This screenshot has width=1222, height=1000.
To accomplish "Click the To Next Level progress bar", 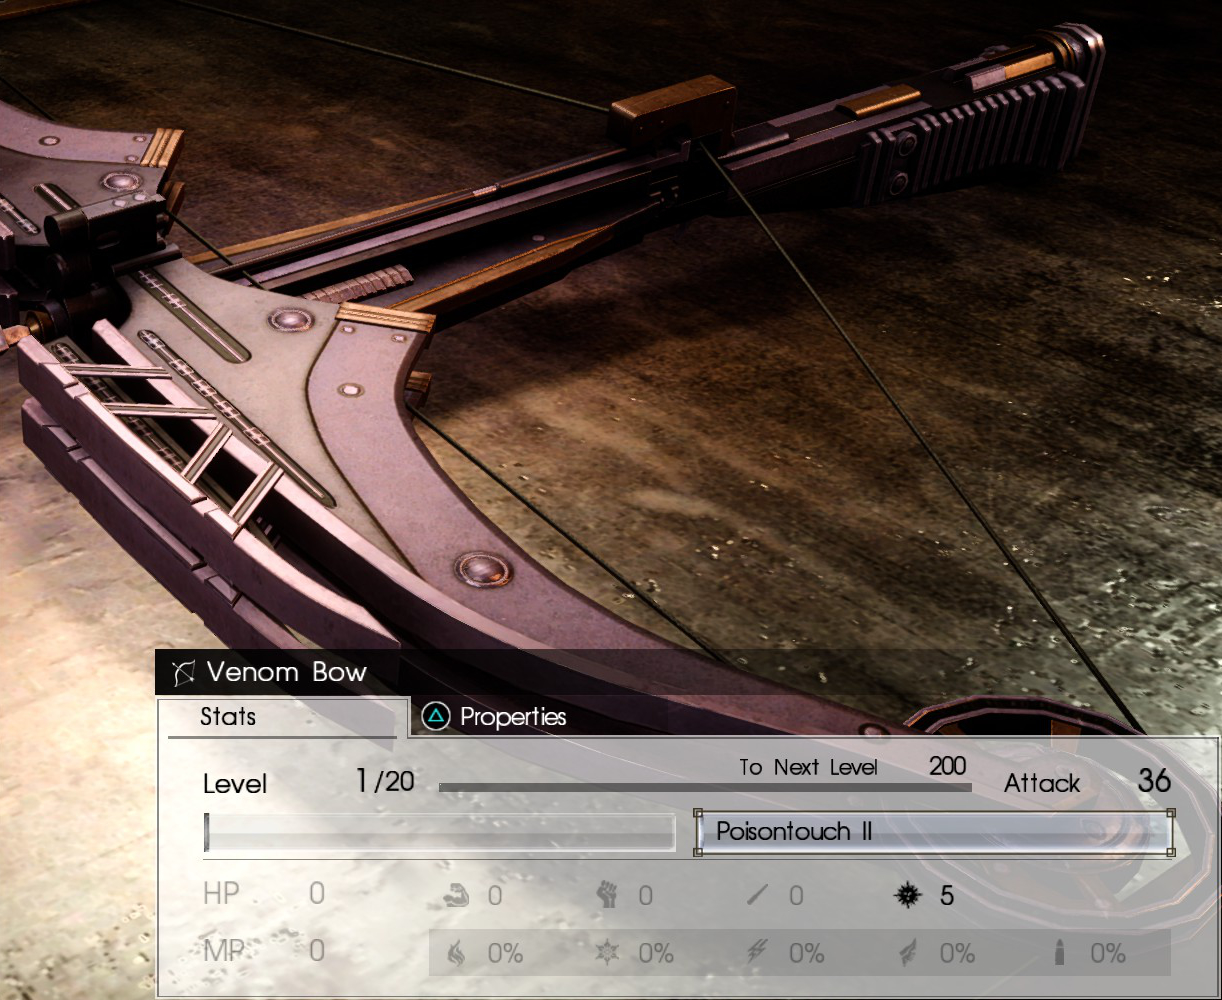I will coord(705,788).
